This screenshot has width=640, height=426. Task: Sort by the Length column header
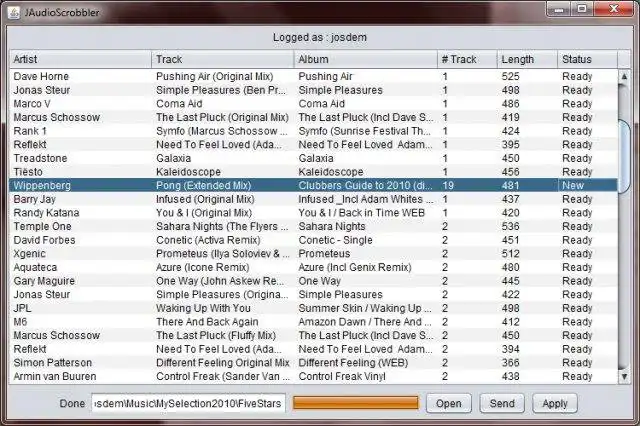(x=527, y=59)
